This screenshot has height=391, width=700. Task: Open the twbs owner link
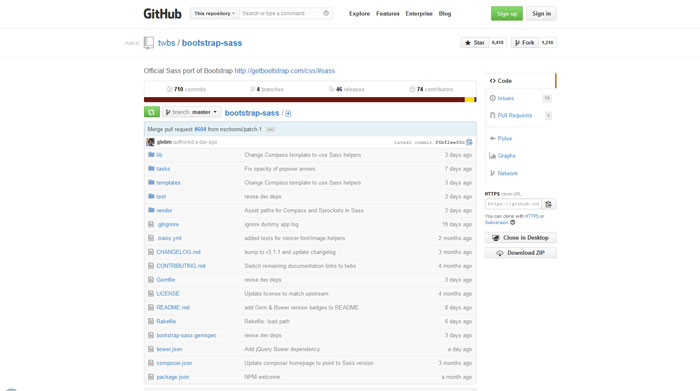pos(166,43)
